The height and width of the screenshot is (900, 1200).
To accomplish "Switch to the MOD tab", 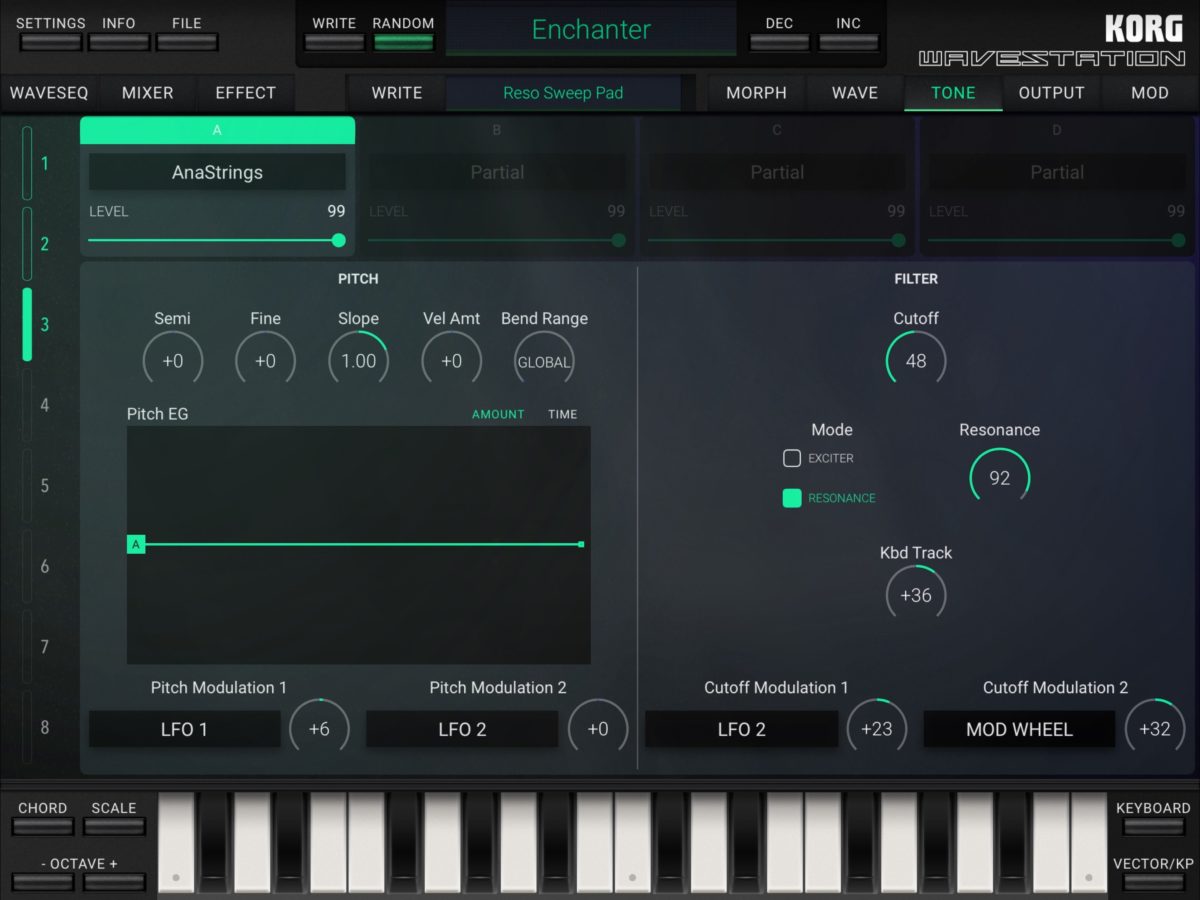I will [1150, 93].
